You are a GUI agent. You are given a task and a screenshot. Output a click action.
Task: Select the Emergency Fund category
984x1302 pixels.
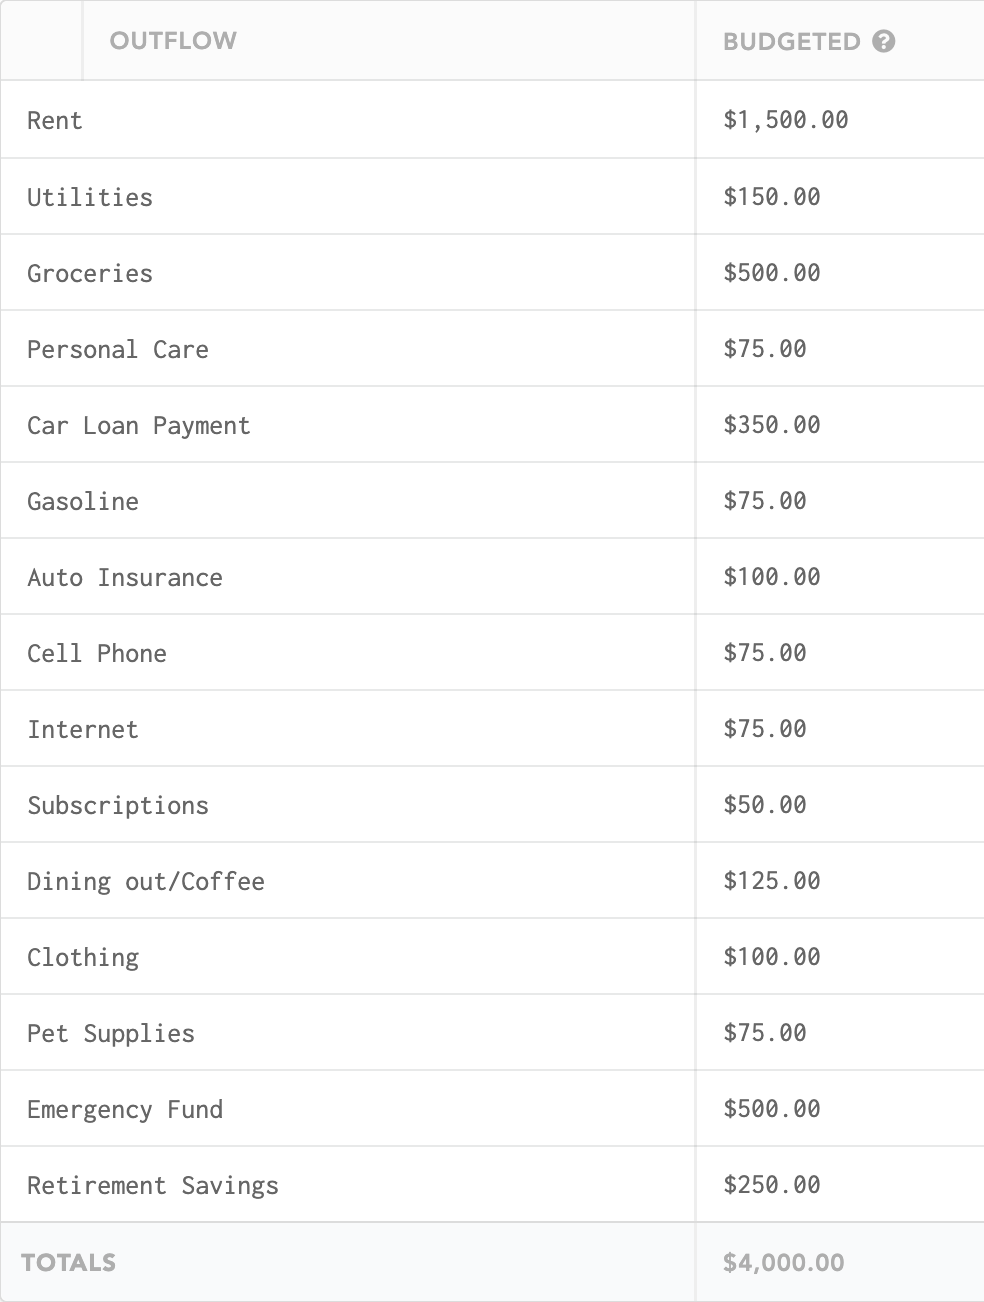[125, 1109]
